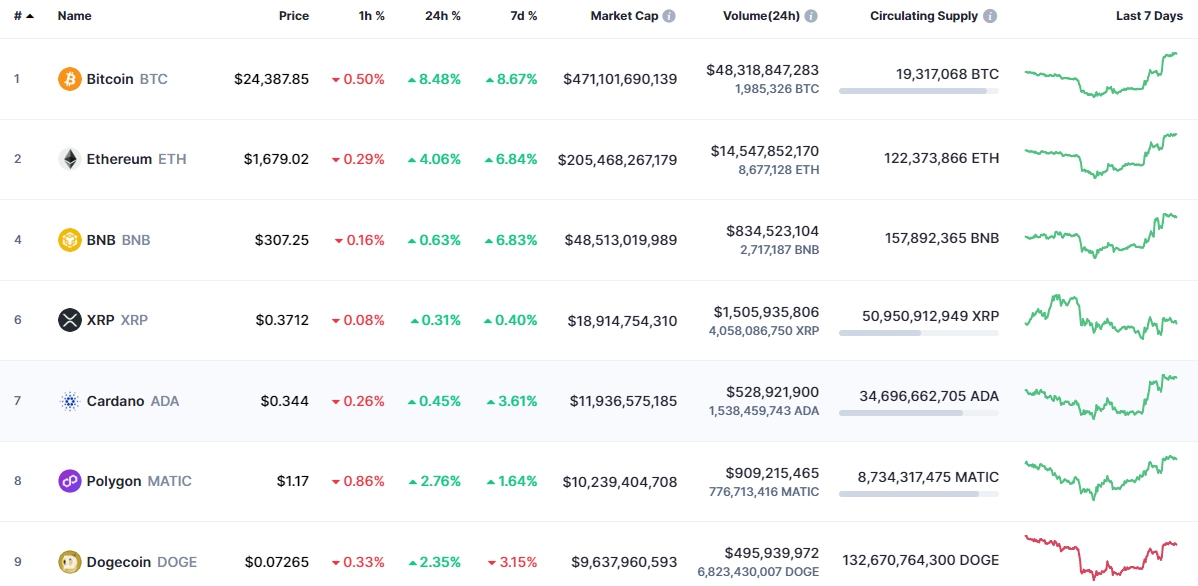This screenshot has height=586, width=1198.
Task: Open the Volume(24h) info icon
Action: tap(811, 16)
